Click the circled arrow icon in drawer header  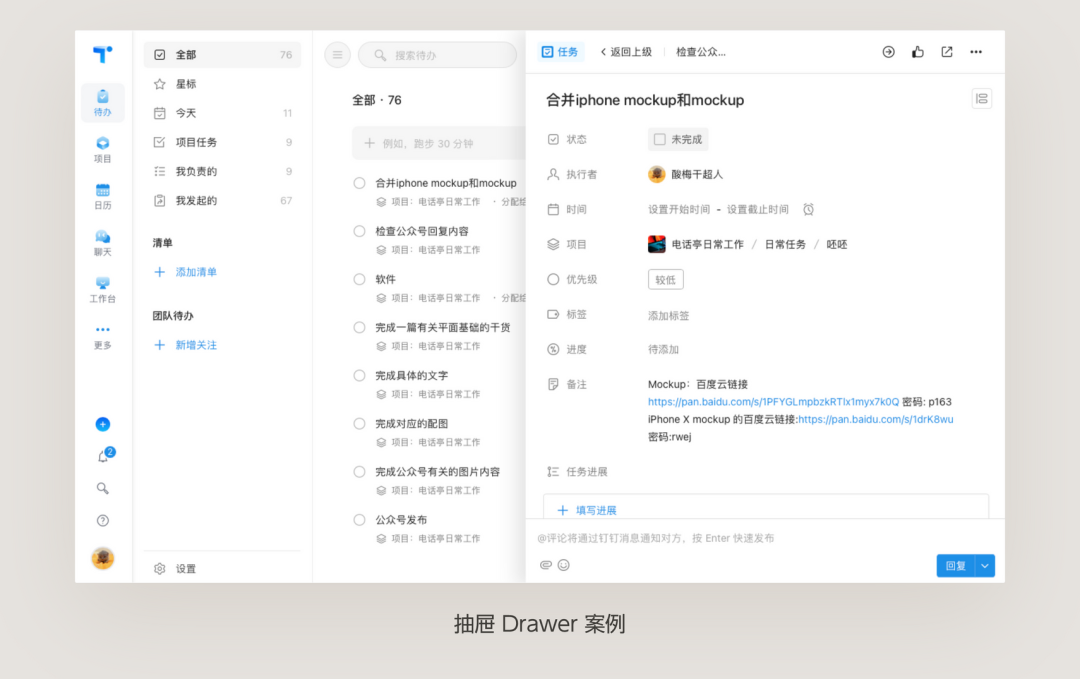[x=889, y=52]
